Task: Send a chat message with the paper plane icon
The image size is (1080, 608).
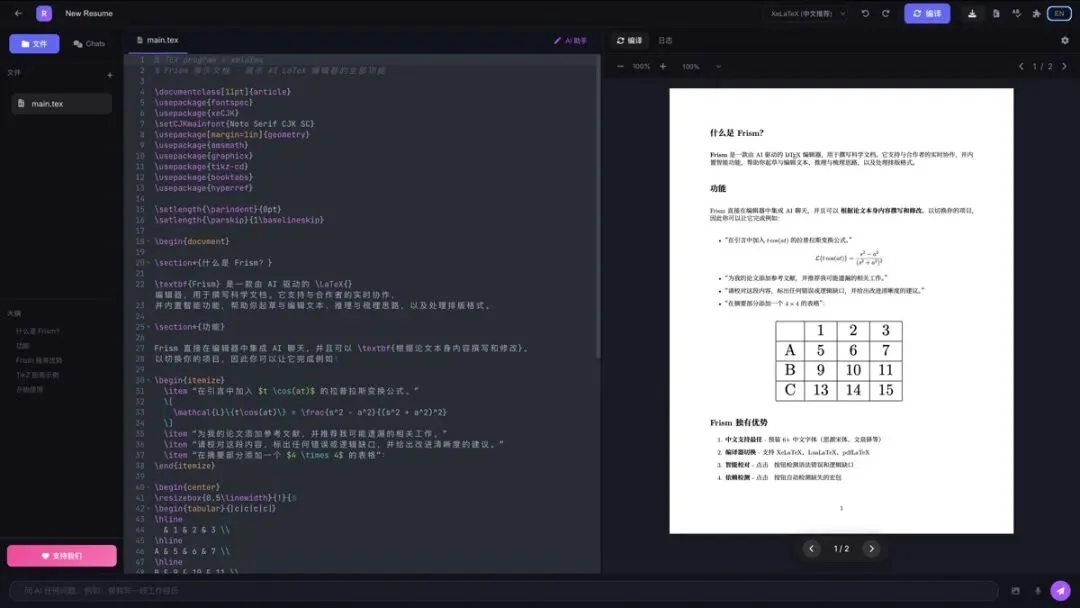Action: 1060,589
